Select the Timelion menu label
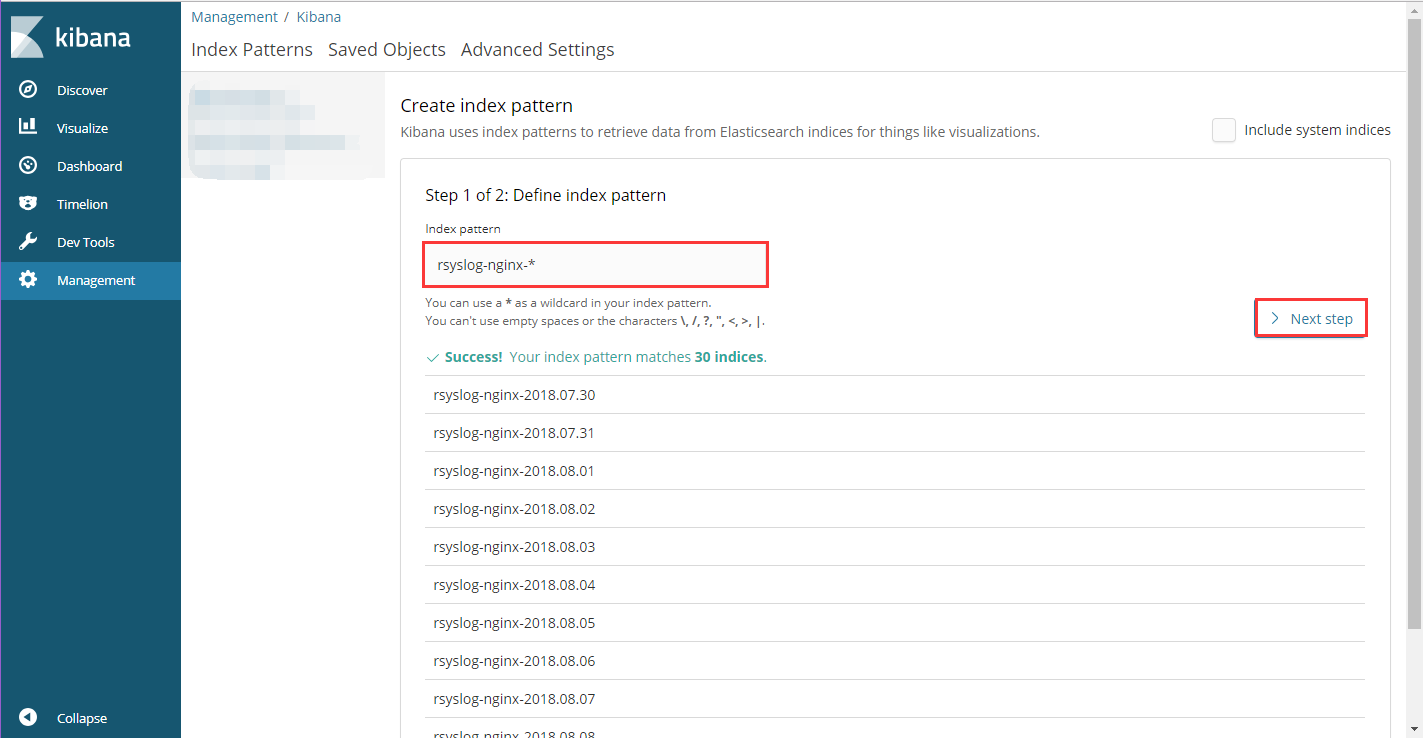The image size is (1423, 738). (x=82, y=204)
